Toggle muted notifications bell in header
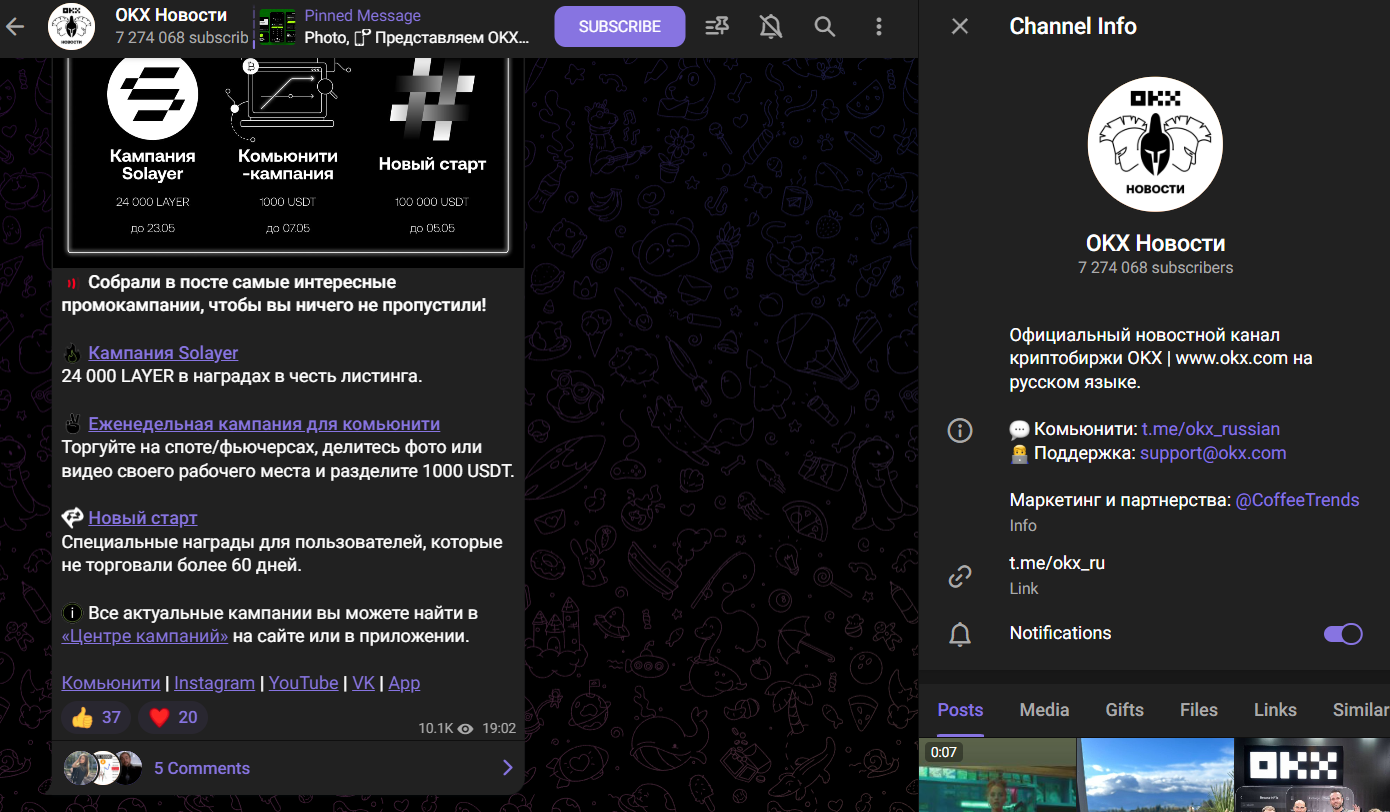The image size is (1390, 812). [771, 27]
